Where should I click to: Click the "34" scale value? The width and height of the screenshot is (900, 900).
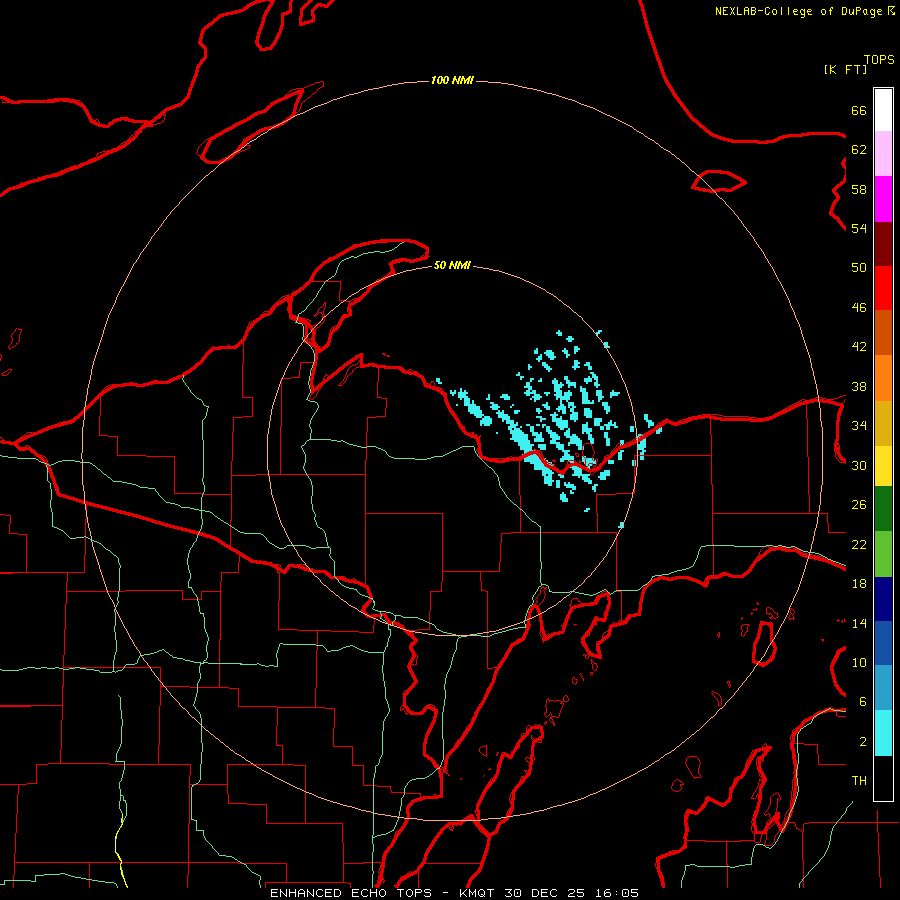(859, 426)
